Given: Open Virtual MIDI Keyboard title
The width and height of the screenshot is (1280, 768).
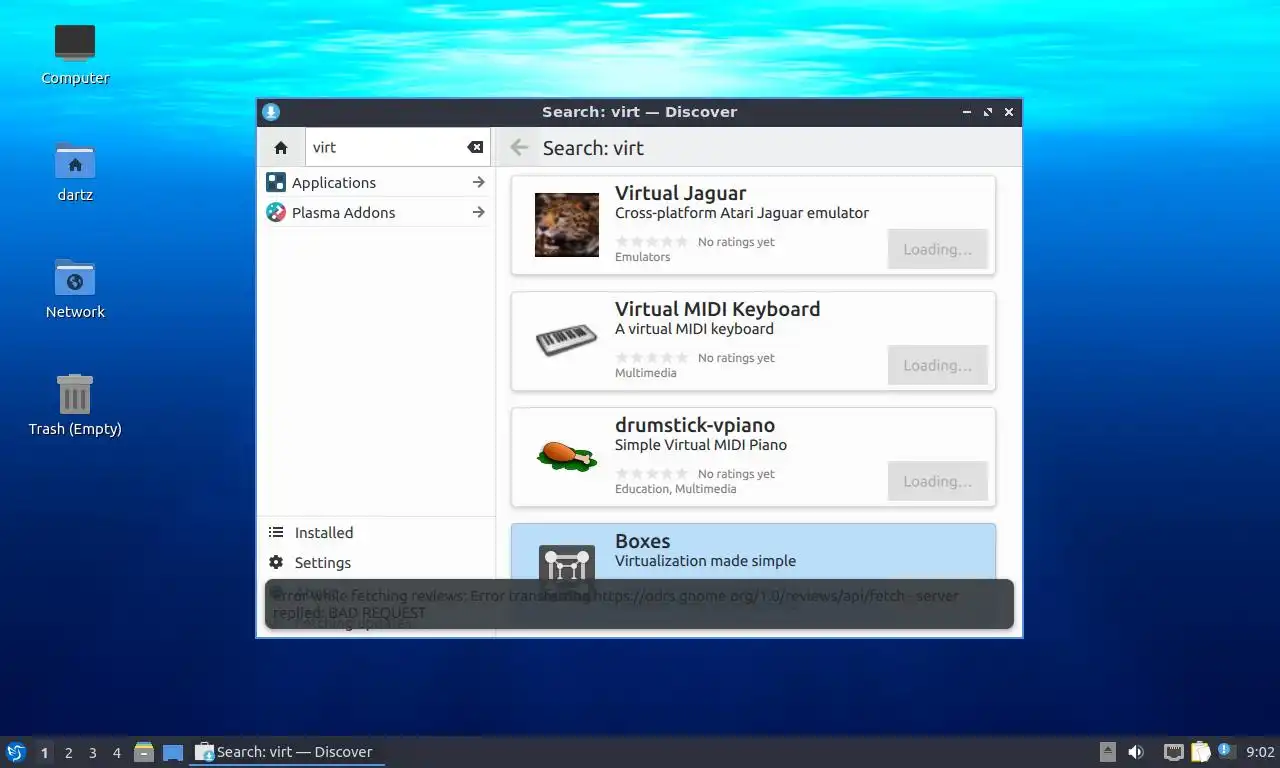Looking at the screenshot, I should 717,309.
